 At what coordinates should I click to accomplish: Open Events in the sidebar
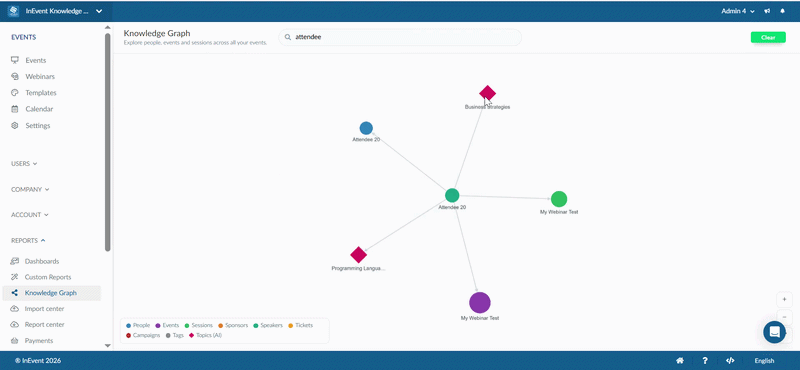click(x=36, y=60)
